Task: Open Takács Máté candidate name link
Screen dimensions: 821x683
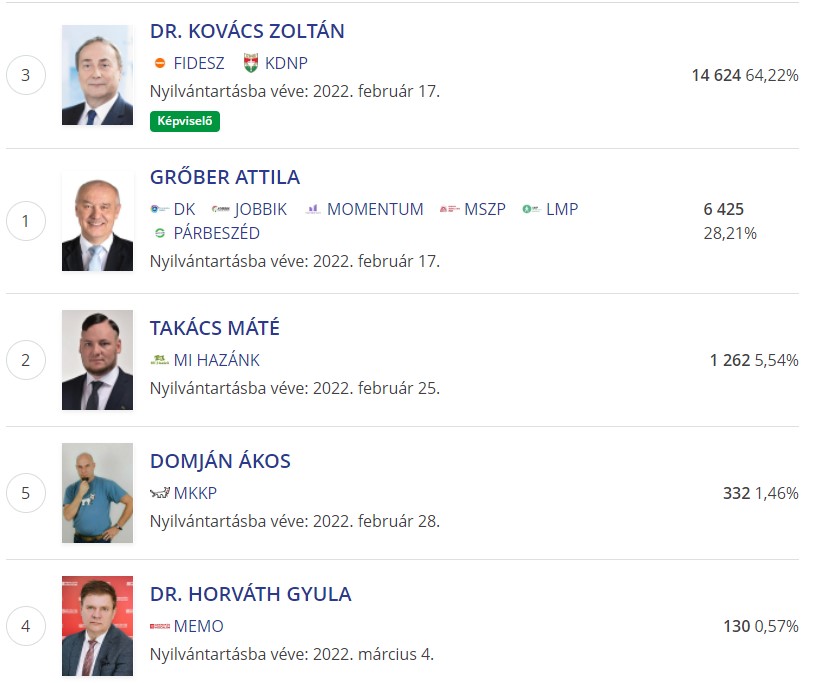Action: pos(215,328)
